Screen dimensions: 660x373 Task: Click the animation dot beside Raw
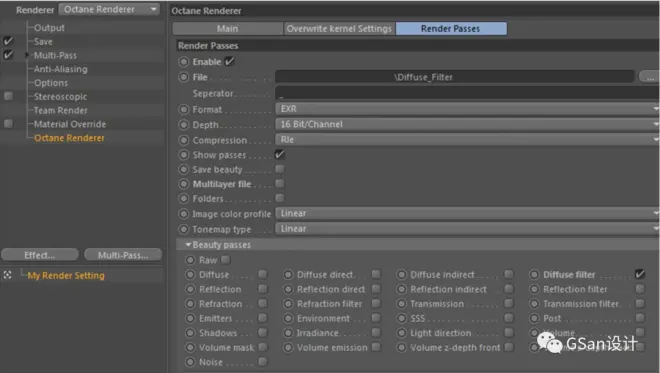tap(190, 260)
